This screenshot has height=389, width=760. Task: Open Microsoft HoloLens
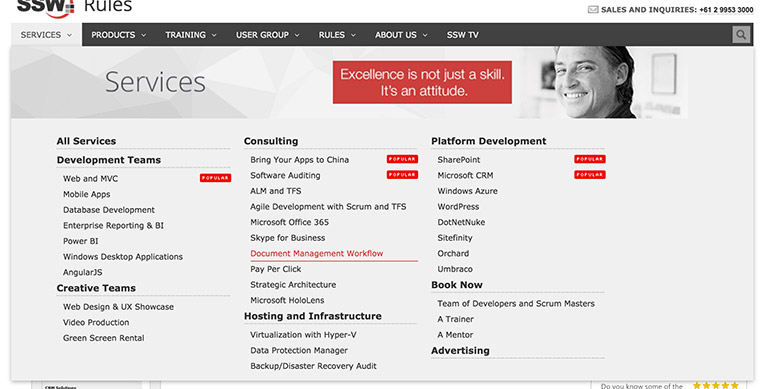coord(287,300)
